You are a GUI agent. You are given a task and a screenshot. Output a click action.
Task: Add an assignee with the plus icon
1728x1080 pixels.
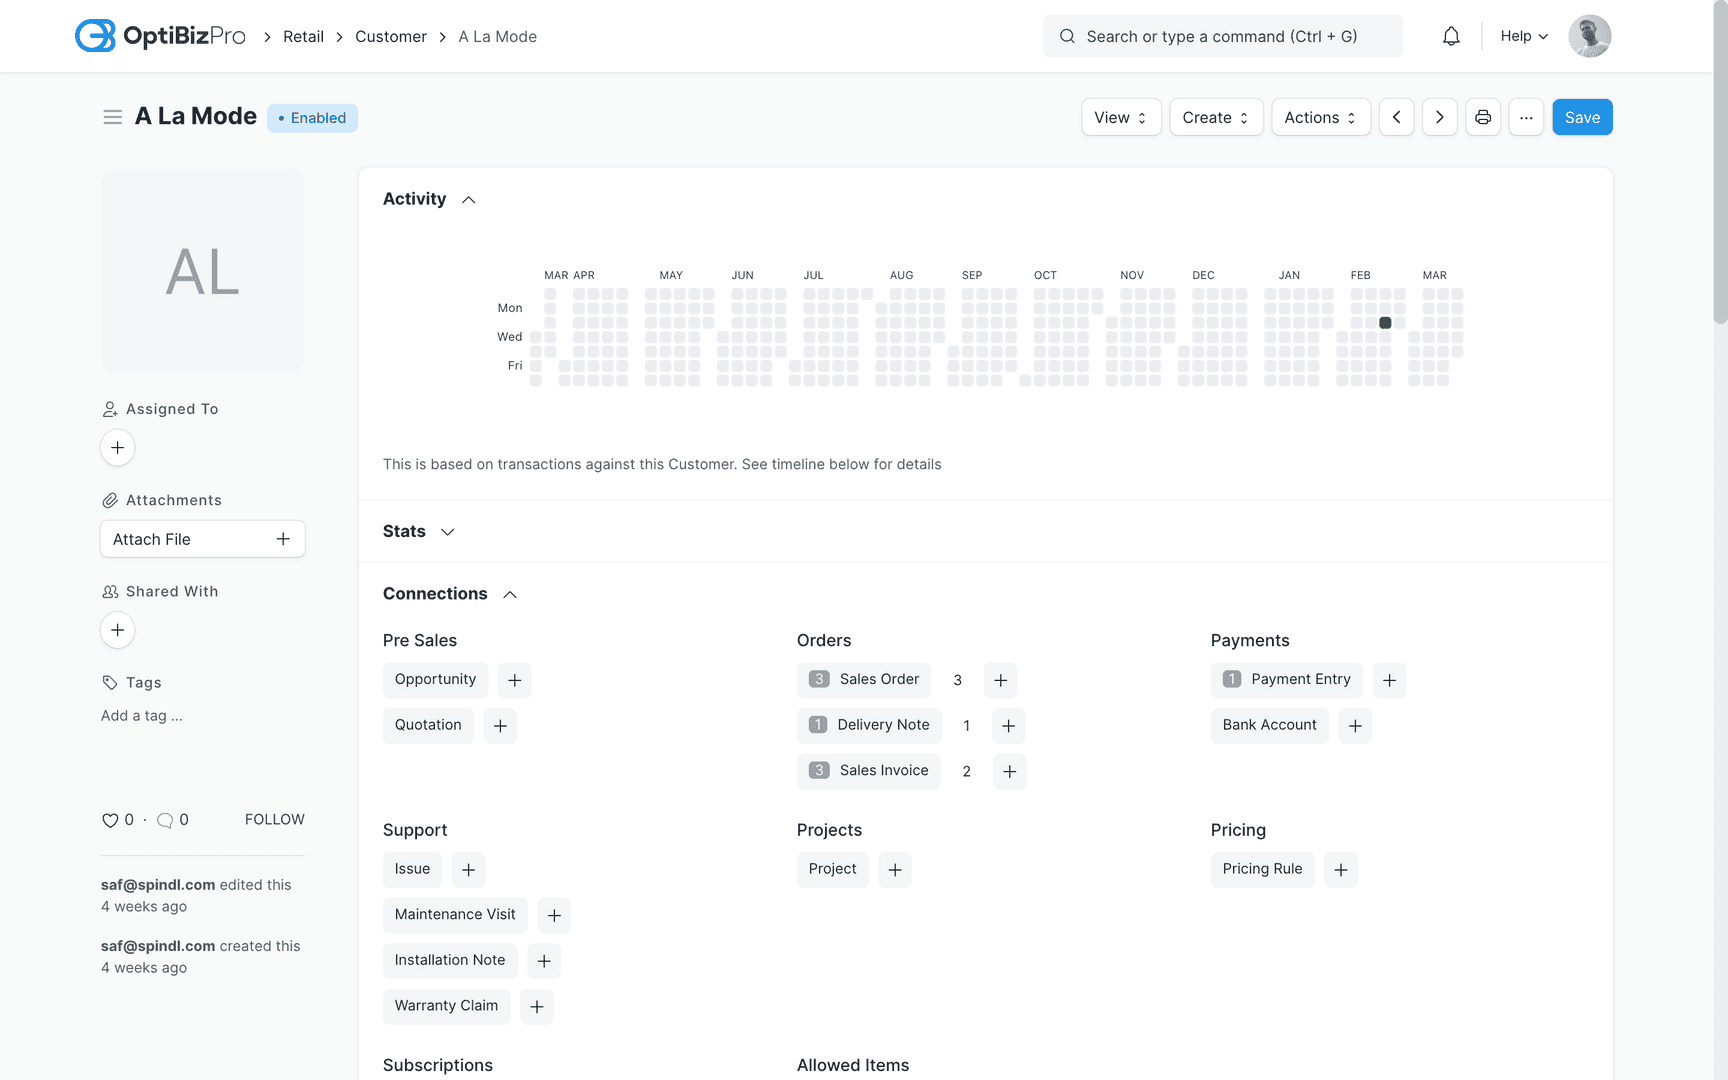tap(117, 448)
